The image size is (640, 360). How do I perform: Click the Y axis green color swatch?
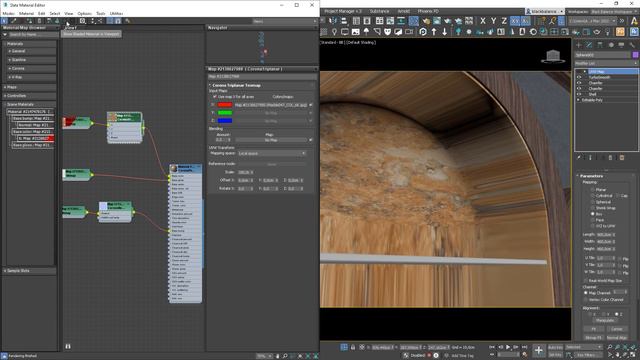[225, 113]
